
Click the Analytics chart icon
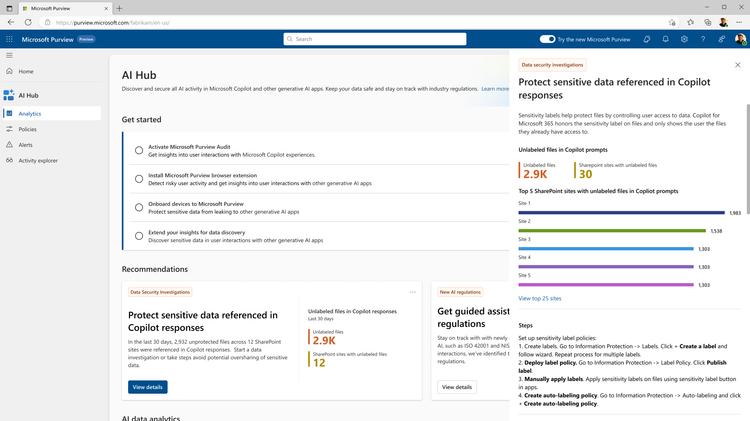pos(9,113)
